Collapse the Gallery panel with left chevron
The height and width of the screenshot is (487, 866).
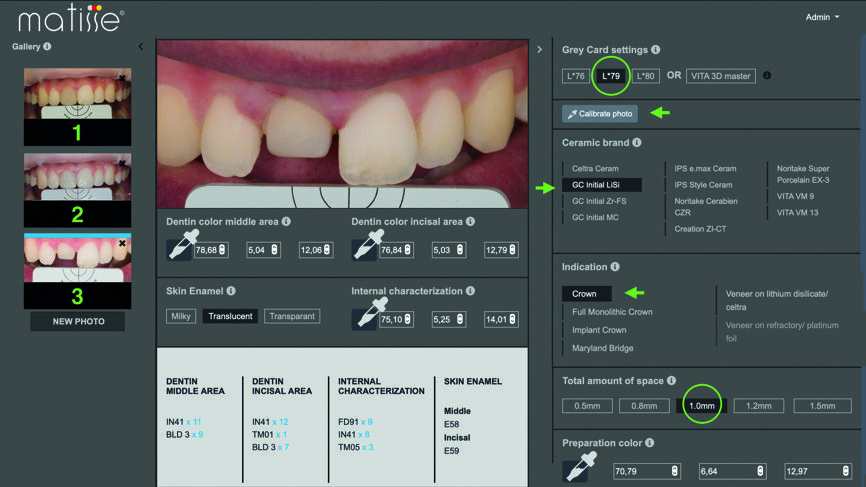pyautogui.click(x=141, y=46)
